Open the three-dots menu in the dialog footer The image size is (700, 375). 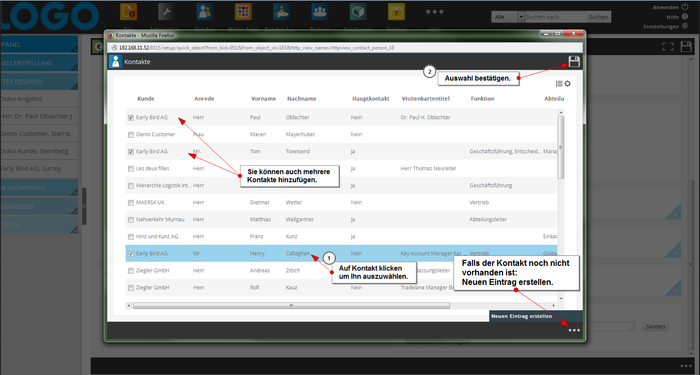pos(574,330)
